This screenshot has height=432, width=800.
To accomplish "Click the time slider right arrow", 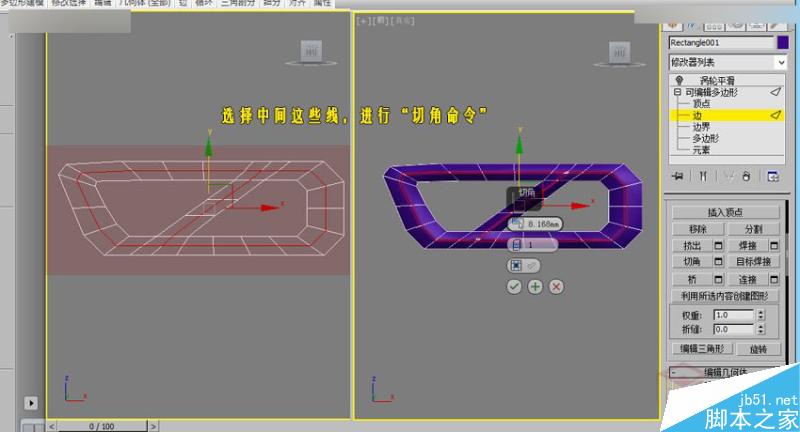I will click(x=153, y=426).
